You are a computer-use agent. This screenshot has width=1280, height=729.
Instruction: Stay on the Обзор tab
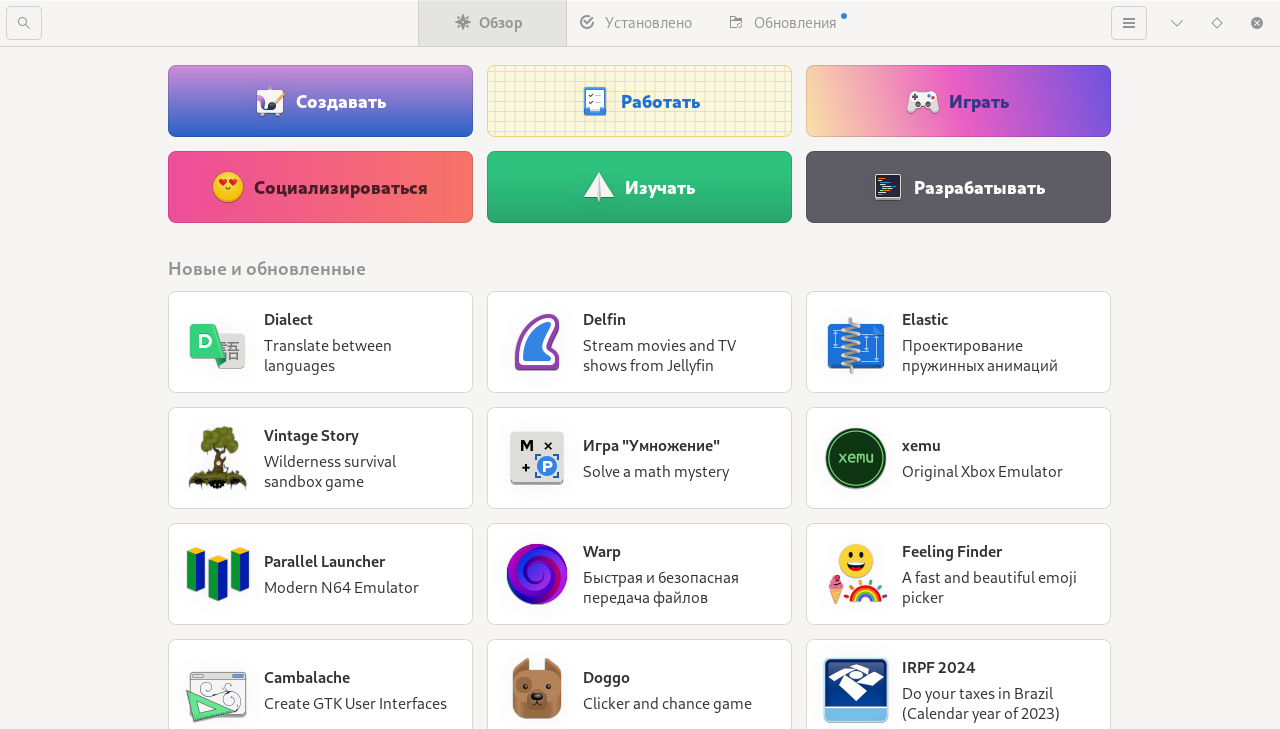click(492, 22)
